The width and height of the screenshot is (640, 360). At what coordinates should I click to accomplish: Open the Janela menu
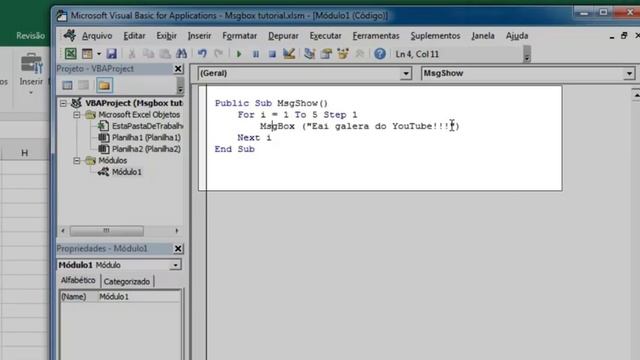[483, 36]
